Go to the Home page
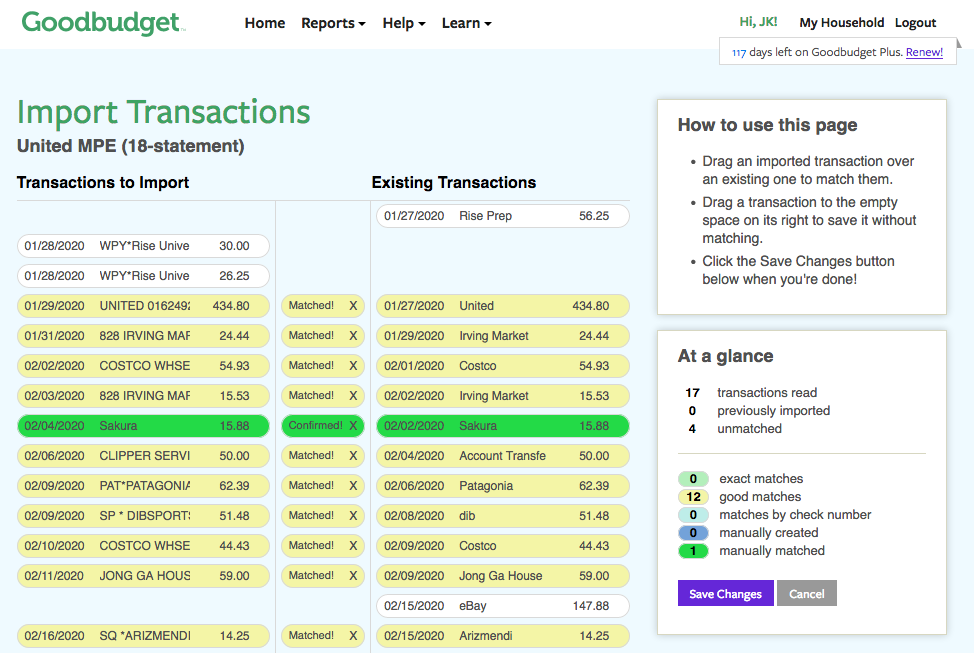This screenshot has height=653, width=974. tap(265, 23)
